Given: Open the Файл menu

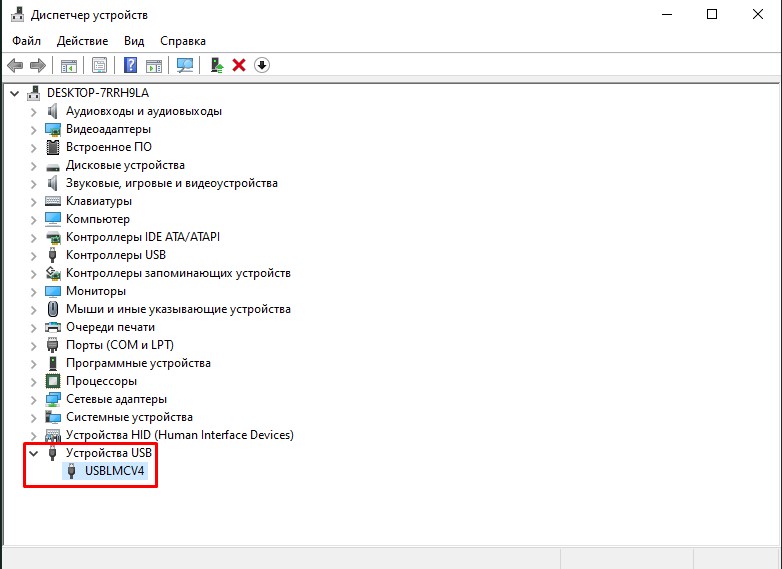Looking at the screenshot, I should (x=27, y=41).
